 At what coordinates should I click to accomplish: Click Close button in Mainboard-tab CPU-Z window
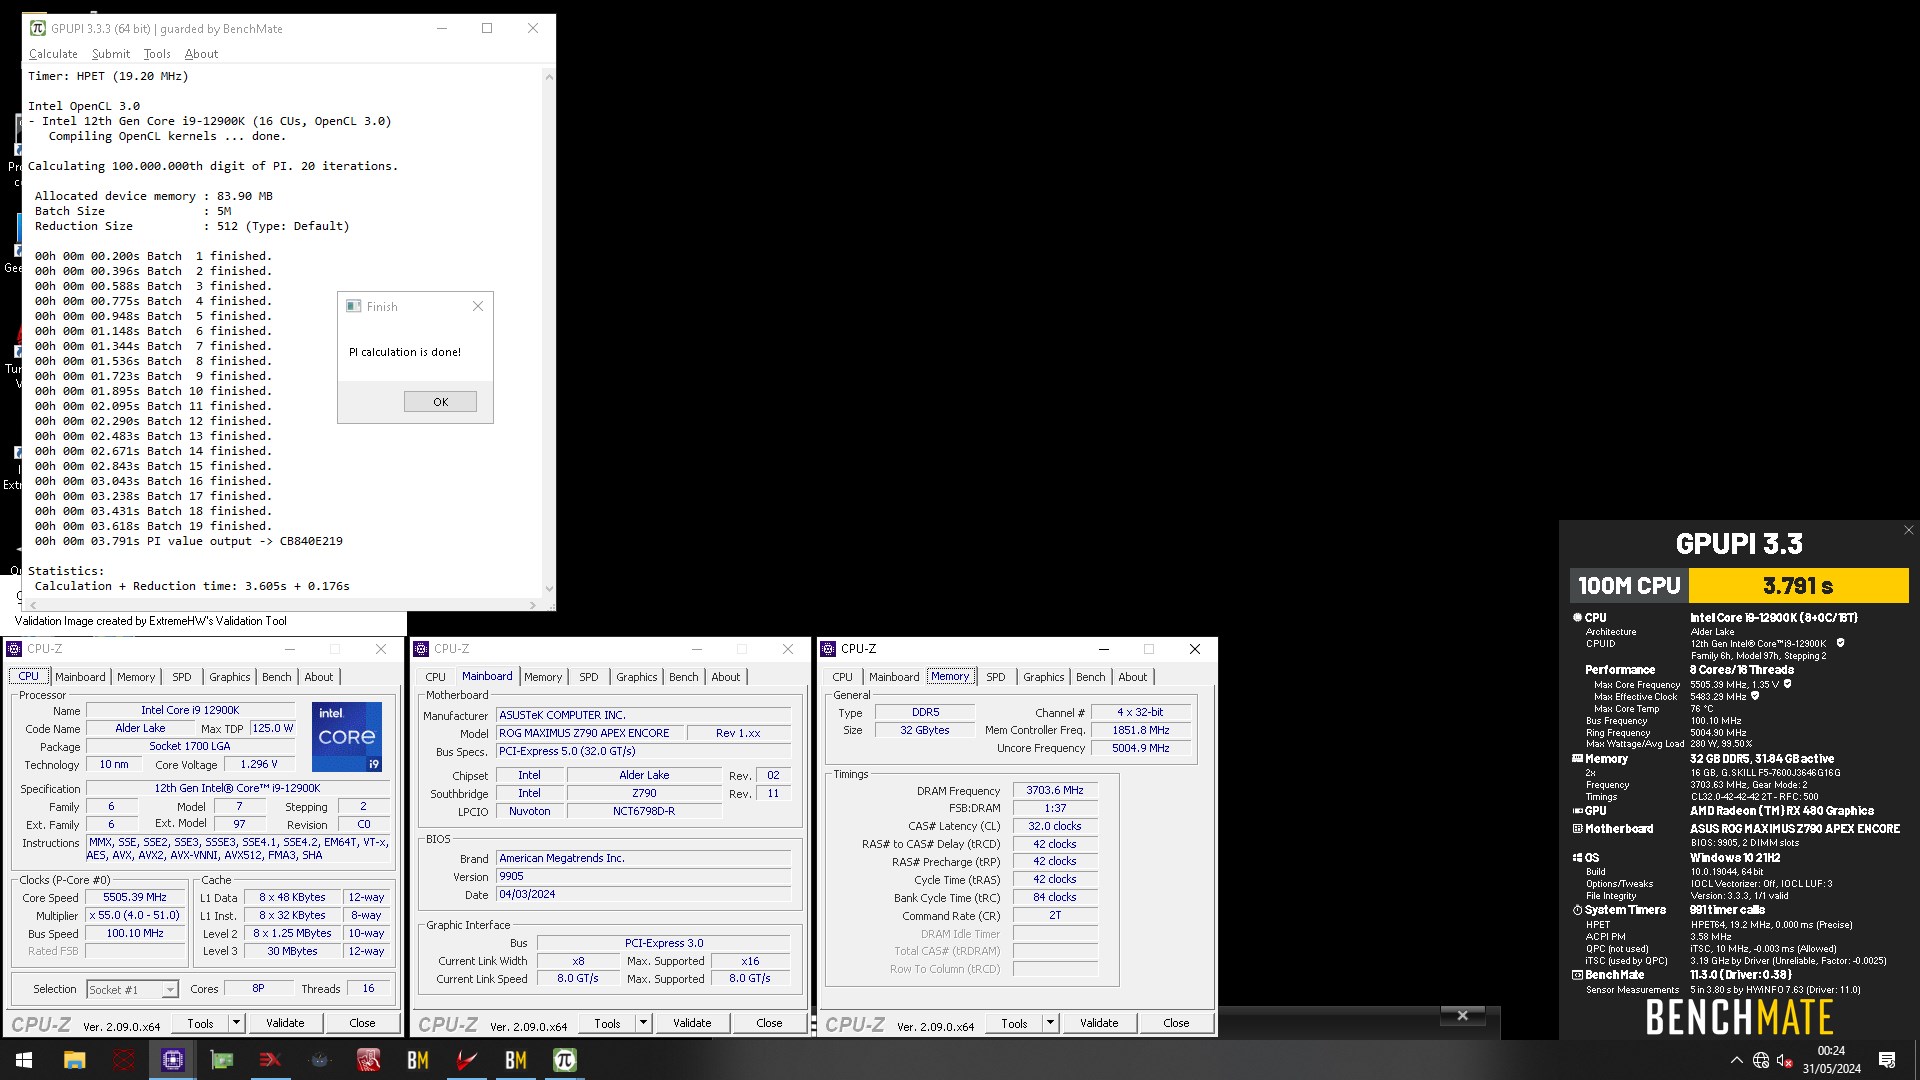[769, 1023]
